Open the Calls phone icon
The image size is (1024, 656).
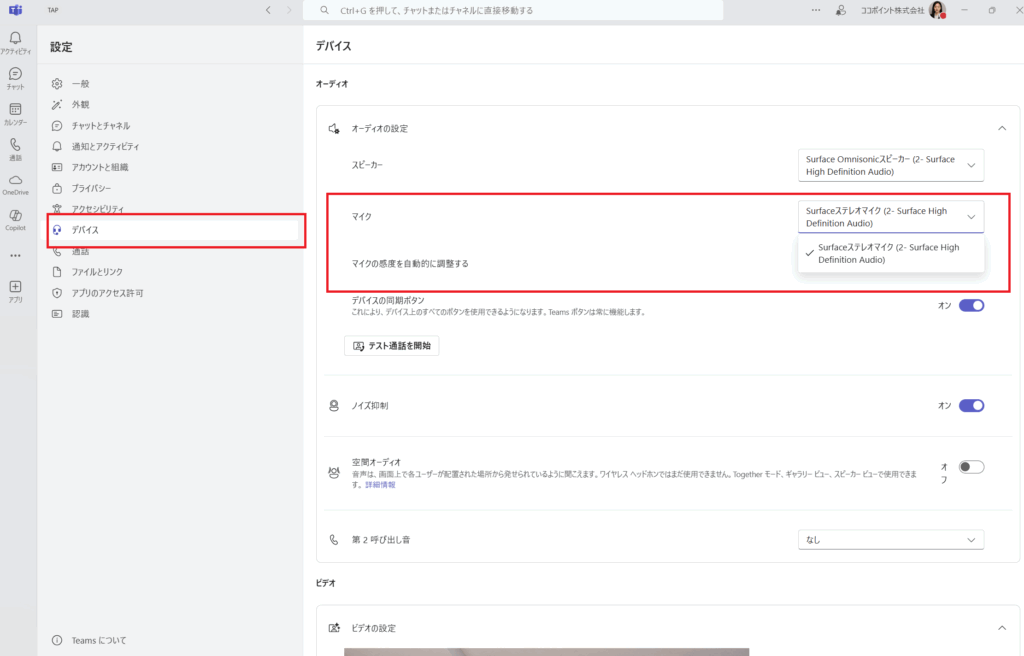coord(15,147)
